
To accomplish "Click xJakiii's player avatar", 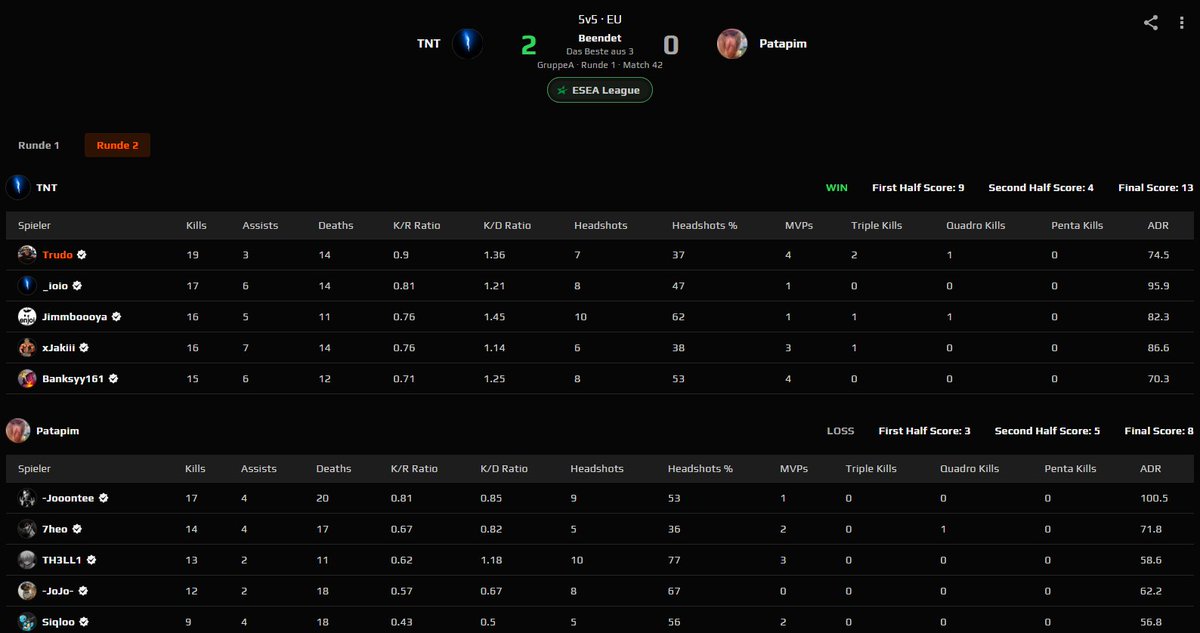I will [27, 348].
